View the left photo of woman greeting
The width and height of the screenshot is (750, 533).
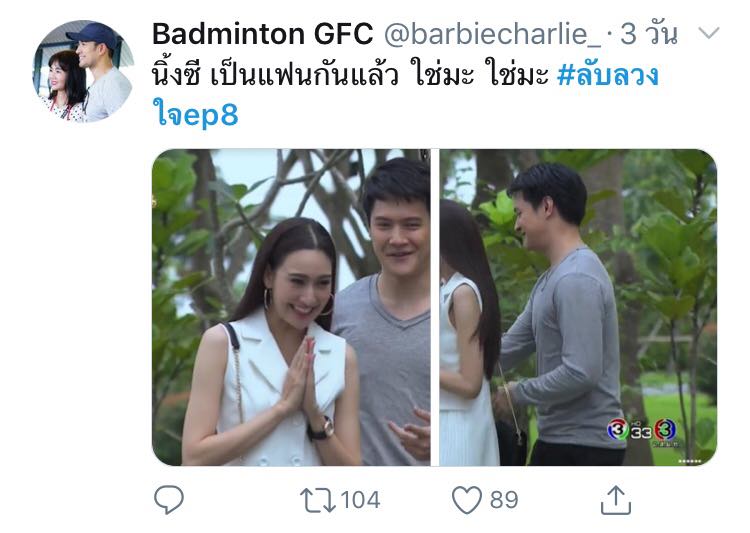291,307
